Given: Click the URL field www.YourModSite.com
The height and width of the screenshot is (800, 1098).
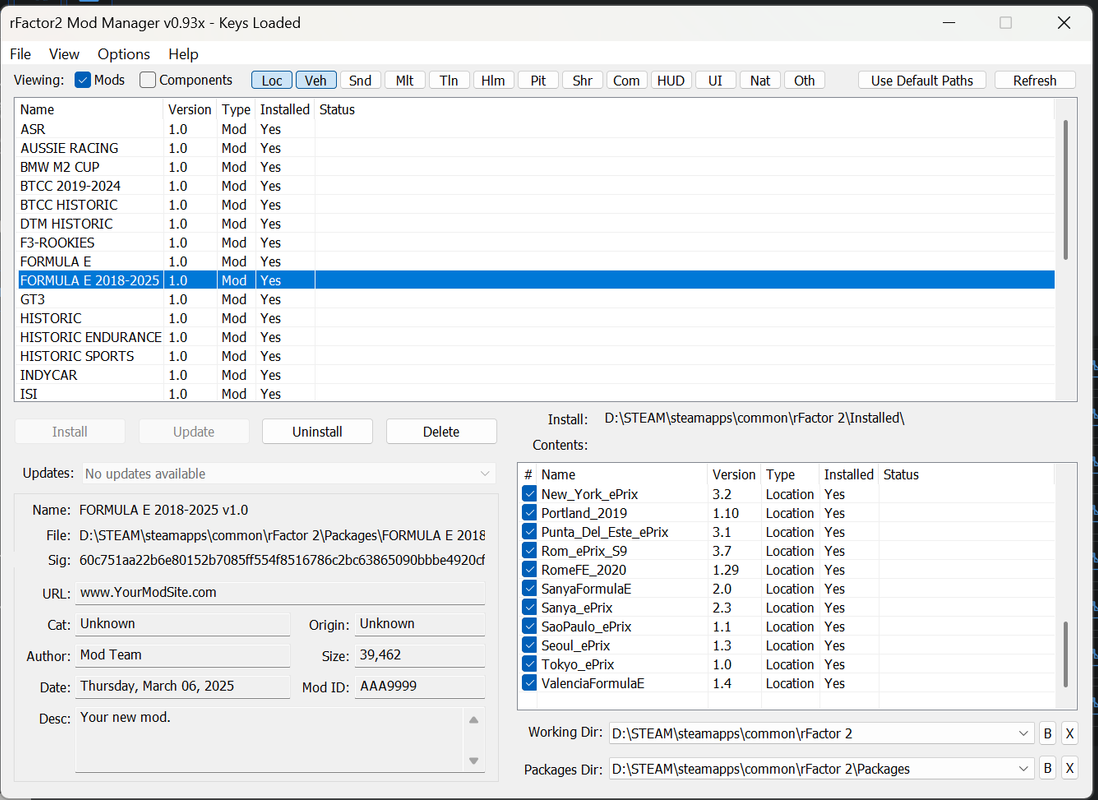Looking at the screenshot, I should [x=280, y=593].
